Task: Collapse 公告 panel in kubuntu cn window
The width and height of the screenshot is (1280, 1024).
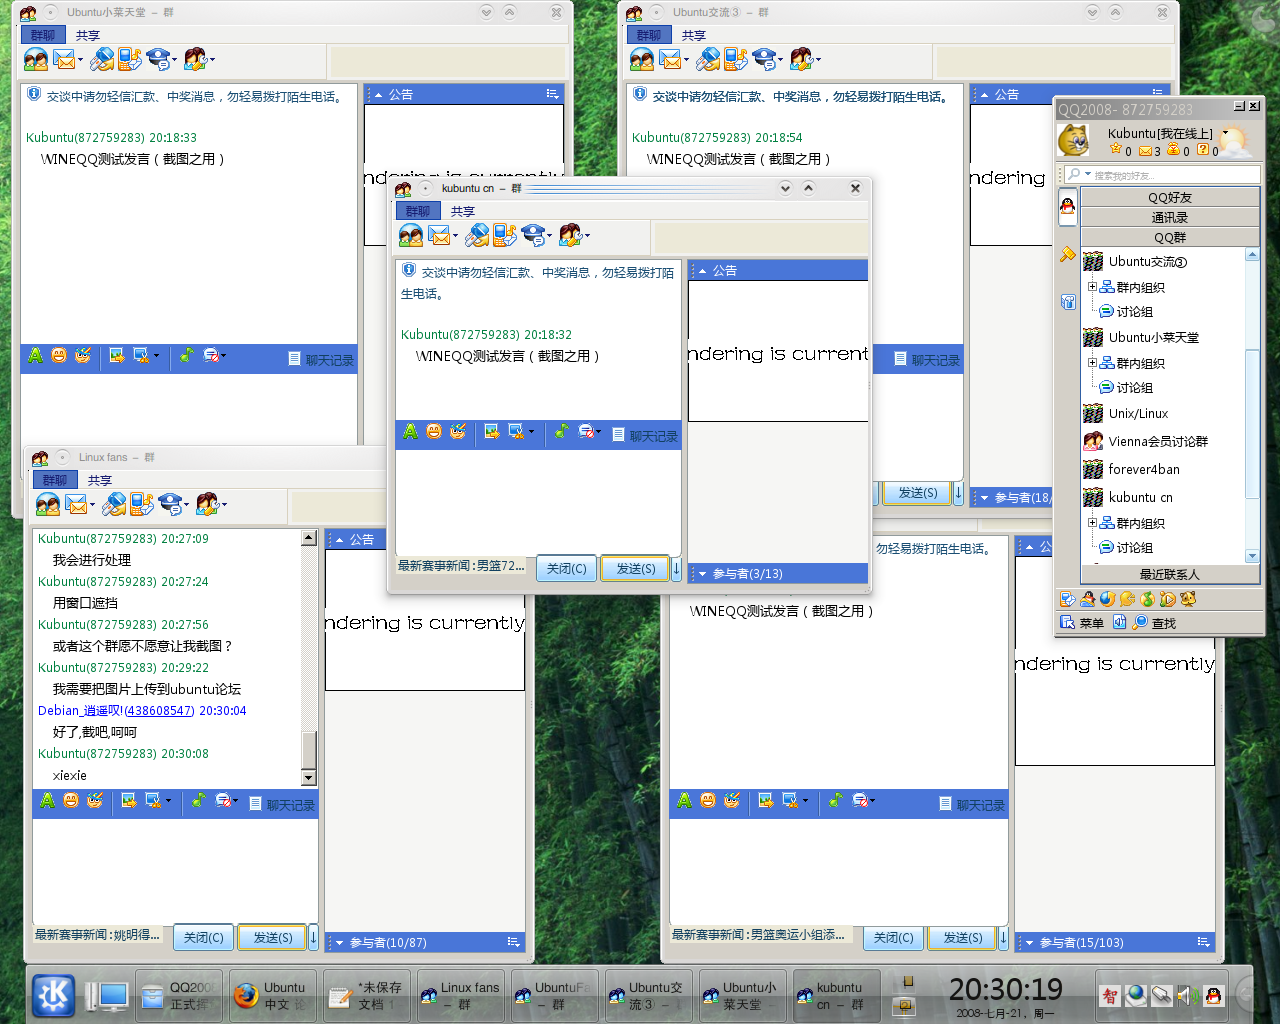Action: pos(702,271)
